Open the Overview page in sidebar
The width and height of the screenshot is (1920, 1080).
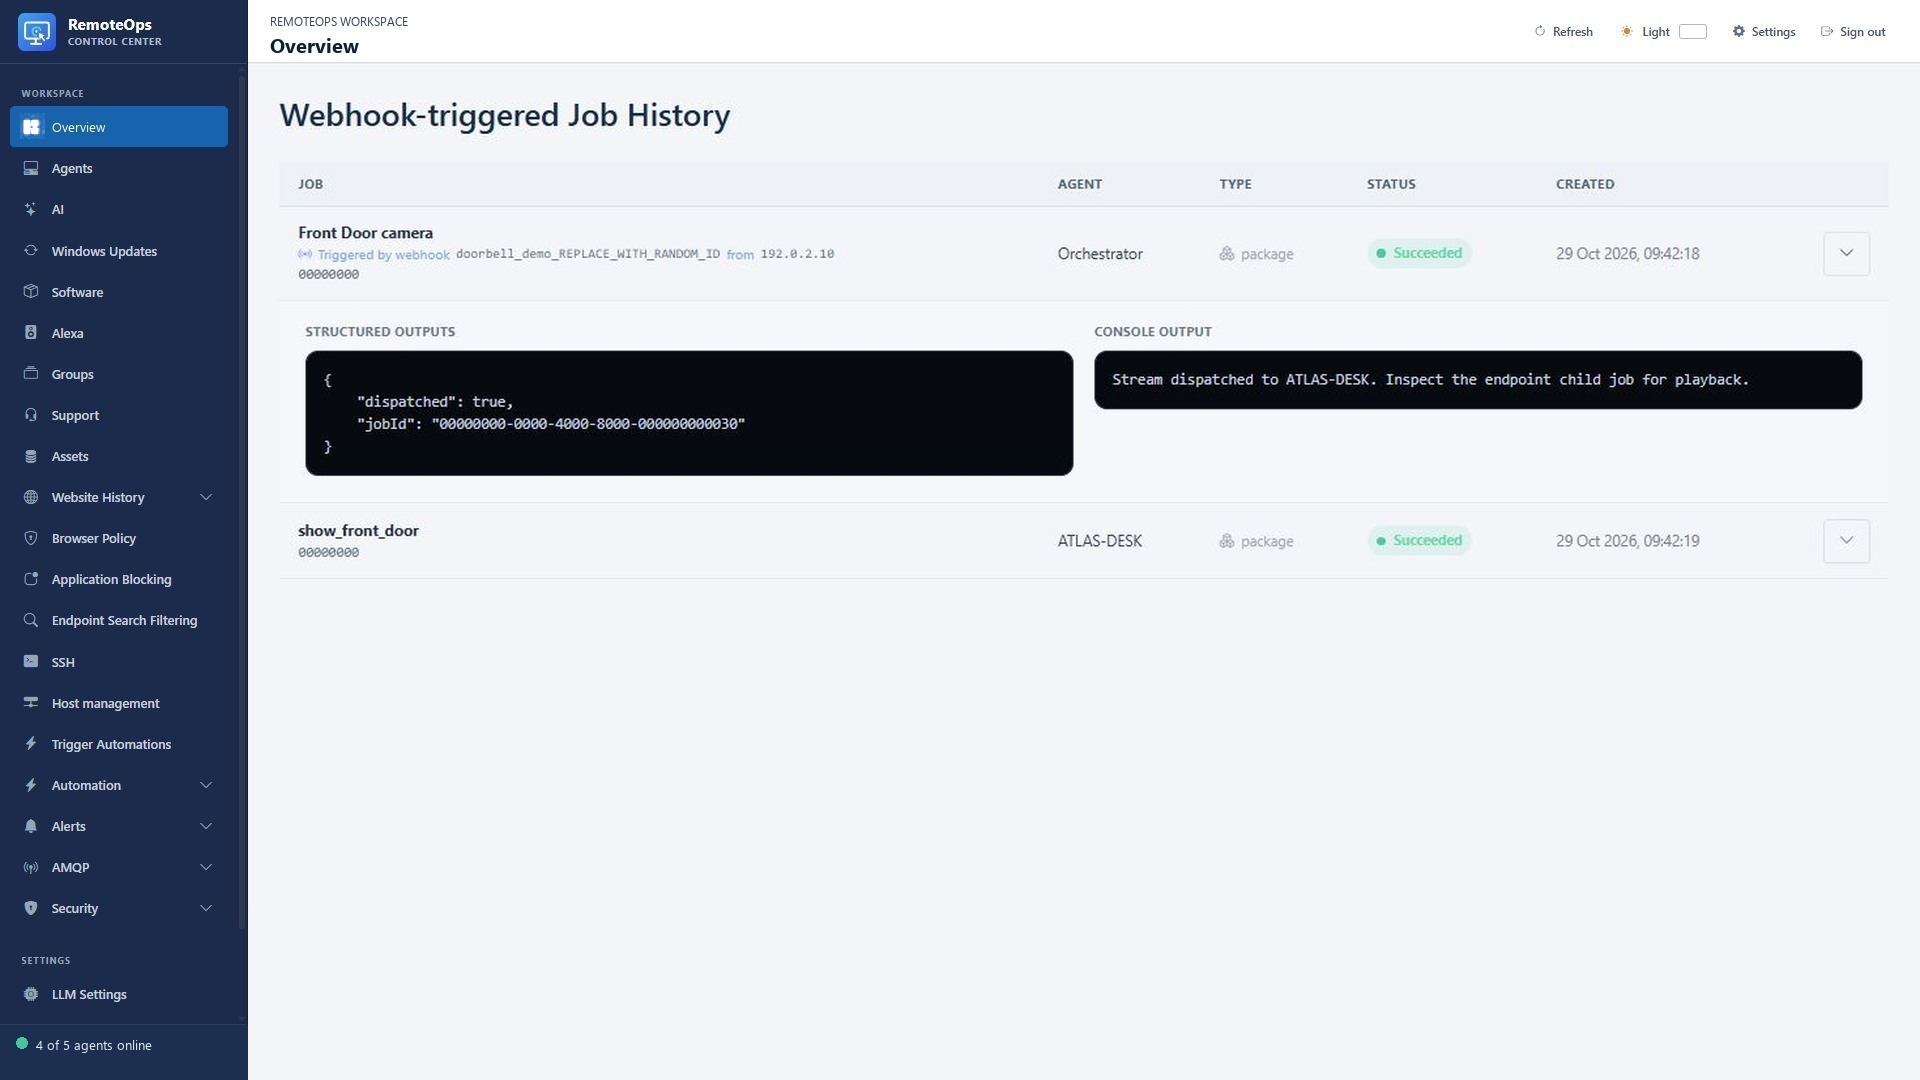[x=119, y=127]
